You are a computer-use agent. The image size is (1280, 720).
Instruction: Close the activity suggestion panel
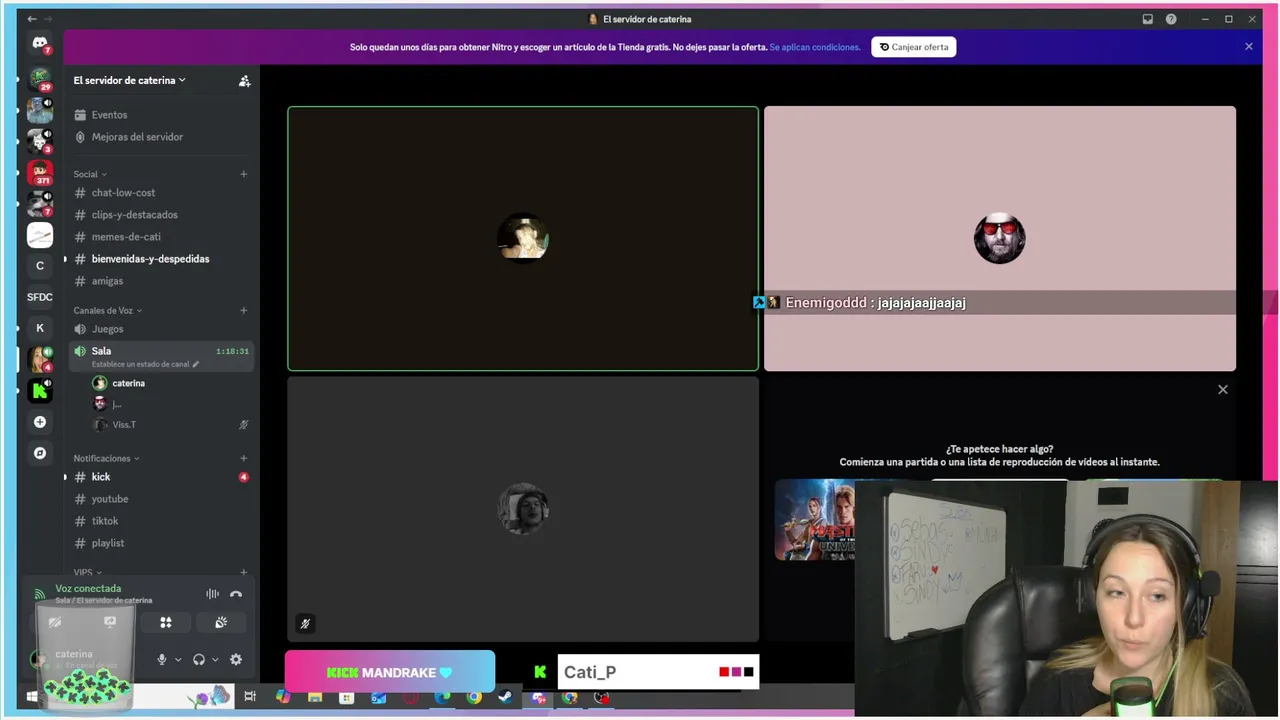click(x=1222, y=390)
